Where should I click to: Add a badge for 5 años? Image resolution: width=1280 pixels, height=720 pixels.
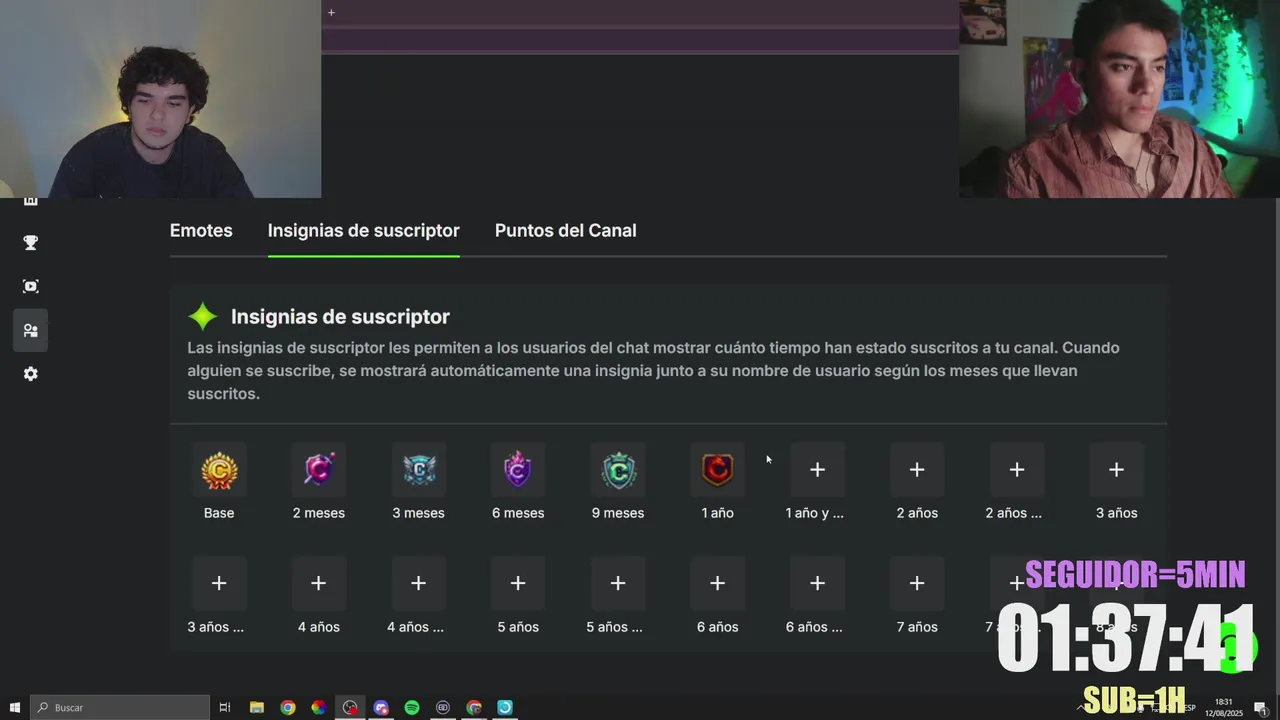tap(518, 583)
